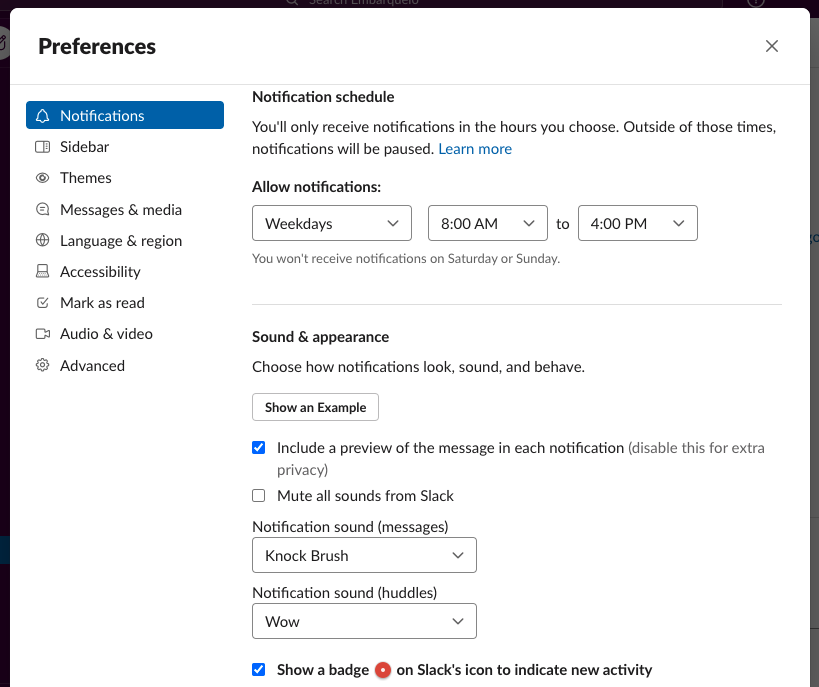The height and width of the screenshot is (687, 819).
Task: Select Language & region section
Action: (x=125, y=240)
